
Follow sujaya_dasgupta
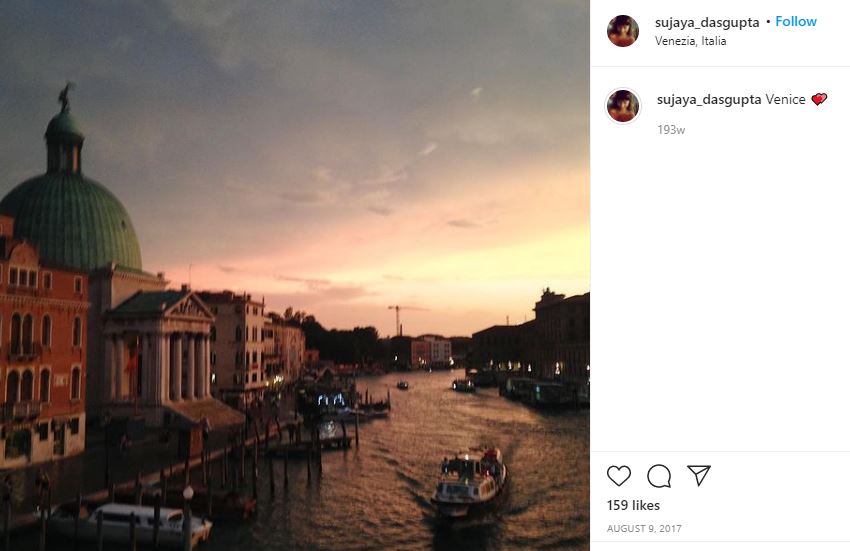click(796, 22)
